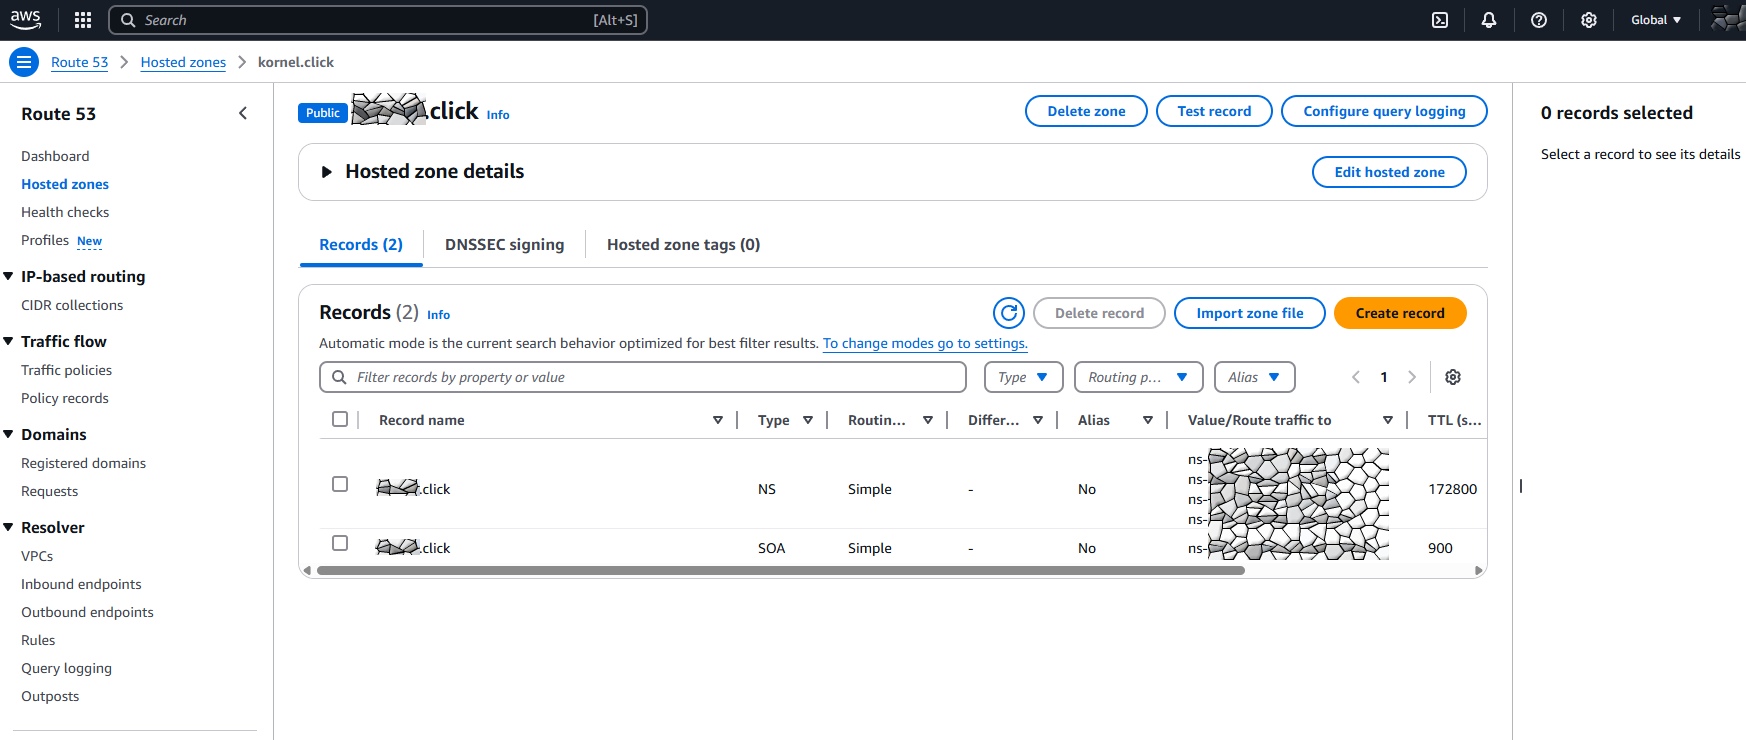Click the Test record button

pos(1214,111)
